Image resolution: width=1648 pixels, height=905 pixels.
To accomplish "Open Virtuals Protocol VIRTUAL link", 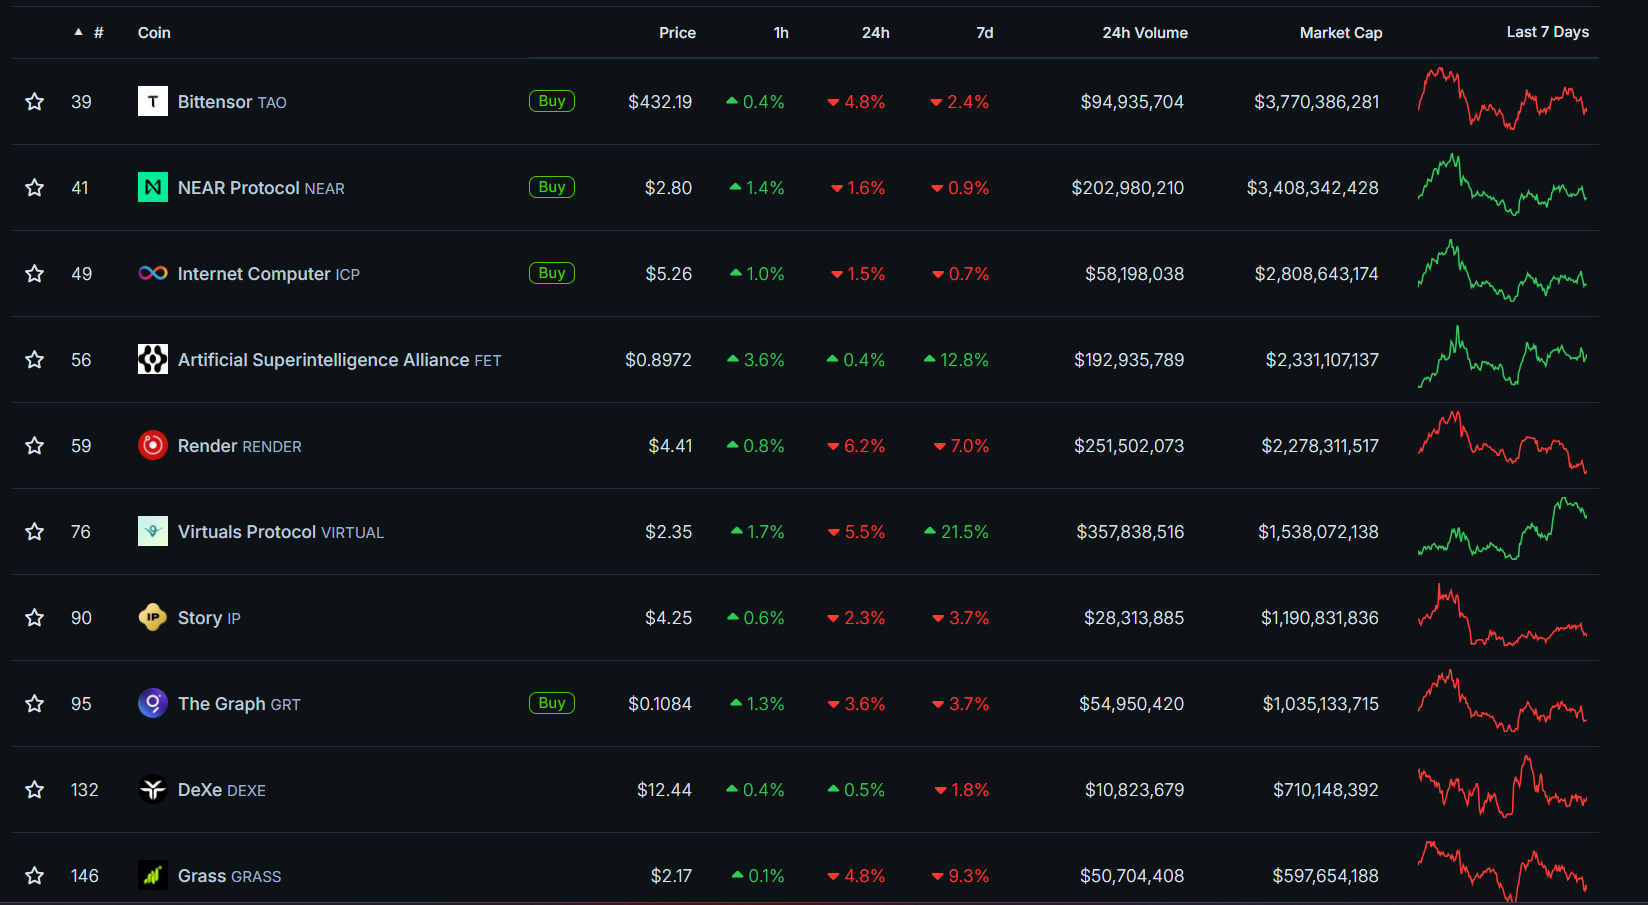I will point(281,532).
